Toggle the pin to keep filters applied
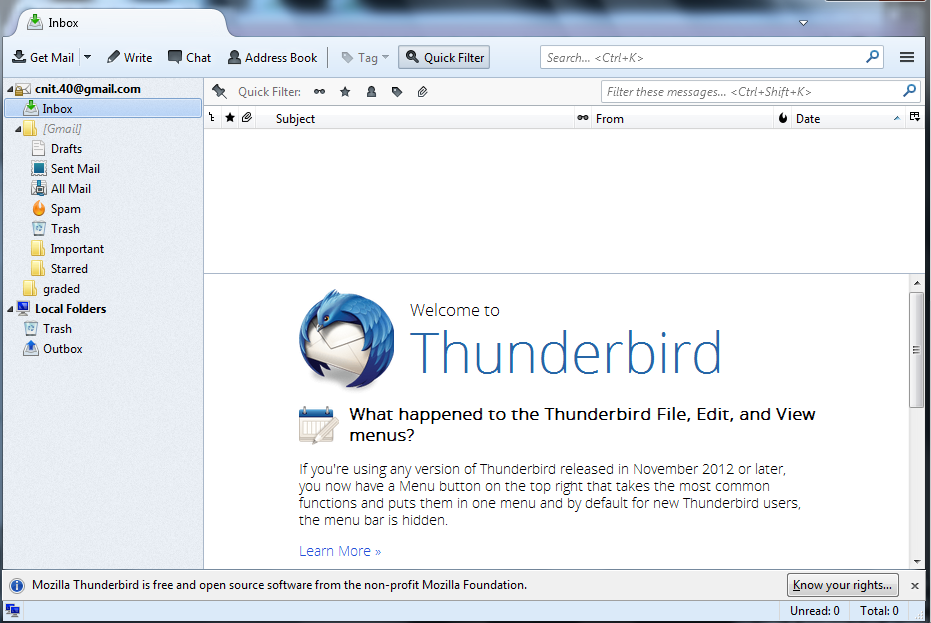The image size is (931, 623). (x=220, y=91)
